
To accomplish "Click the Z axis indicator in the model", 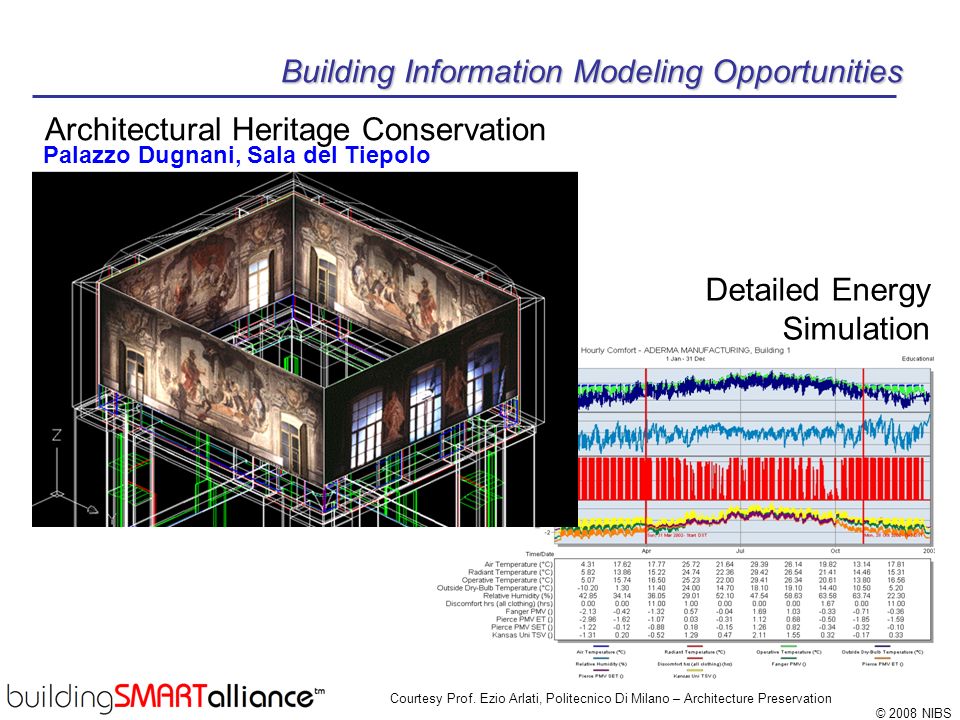I will click(x=56, y=435).
